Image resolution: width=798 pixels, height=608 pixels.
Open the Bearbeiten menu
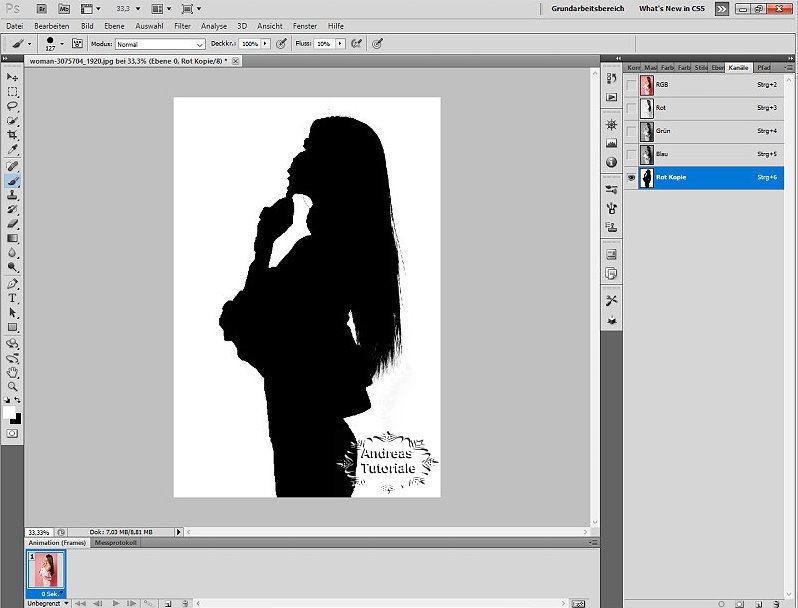pos(51,26)
